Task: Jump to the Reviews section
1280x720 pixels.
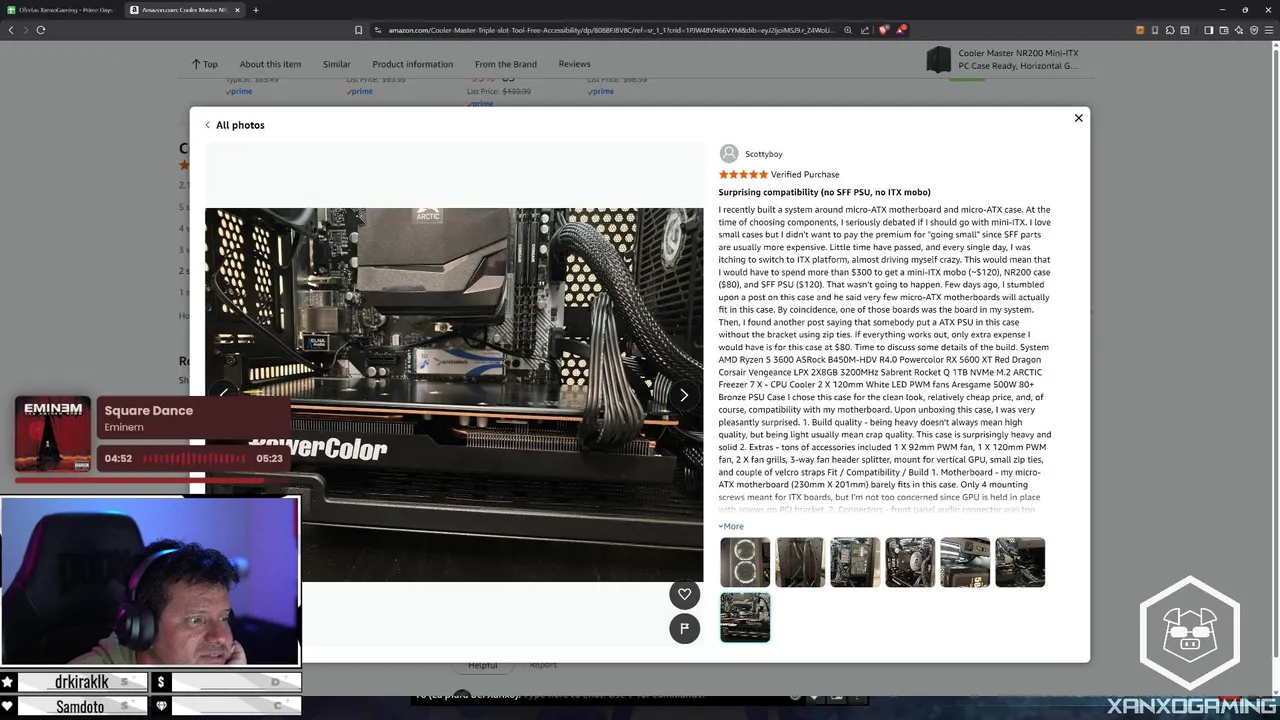Action: tap(574, 64)
